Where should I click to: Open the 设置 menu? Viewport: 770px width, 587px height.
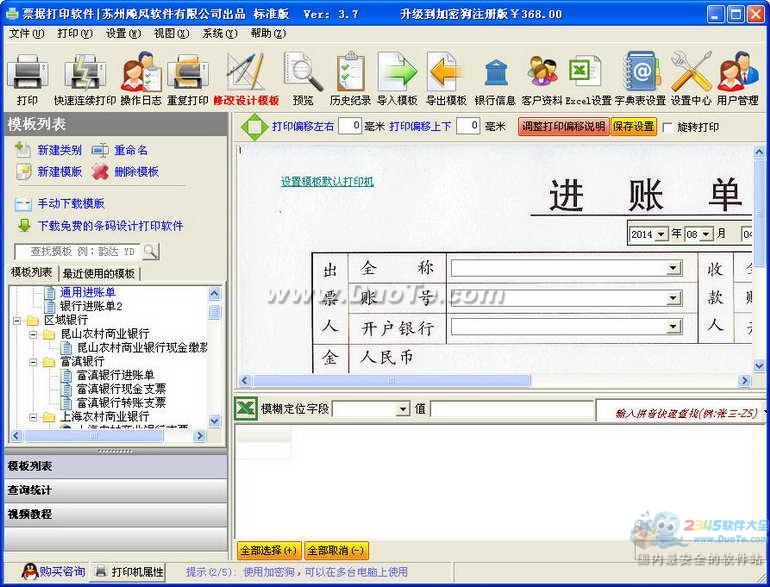point(123,33)
